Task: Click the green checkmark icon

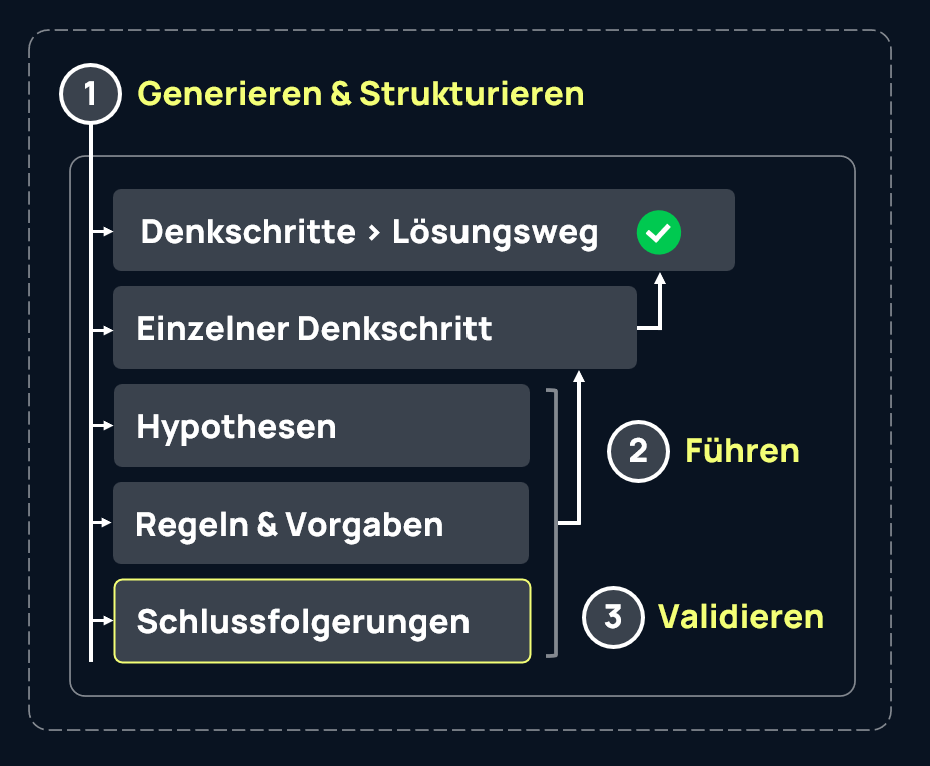Action: (x=658, y=233)
